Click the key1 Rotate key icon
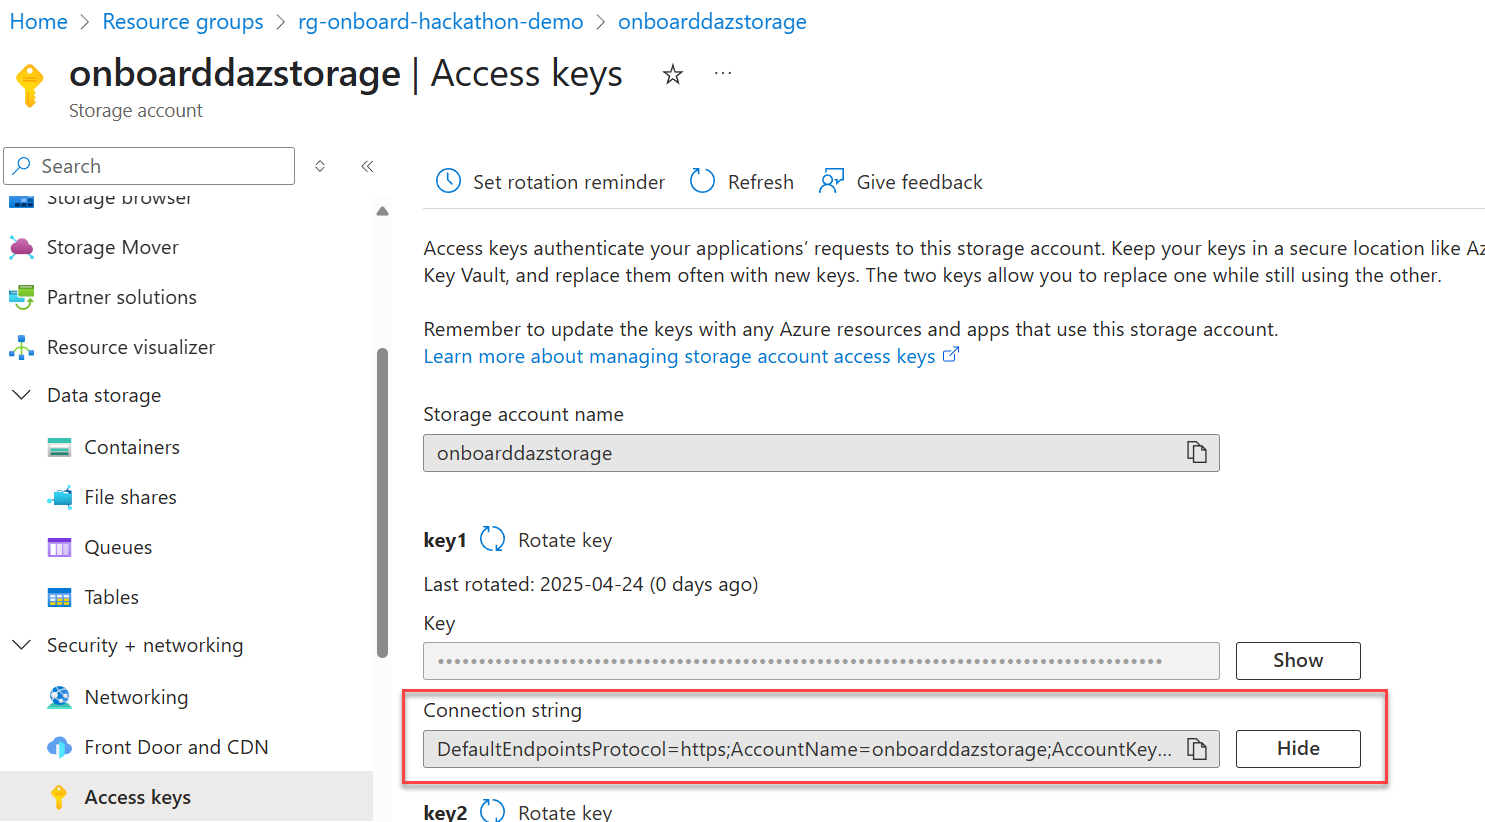The image size is (1485, 822). [493, 540]
